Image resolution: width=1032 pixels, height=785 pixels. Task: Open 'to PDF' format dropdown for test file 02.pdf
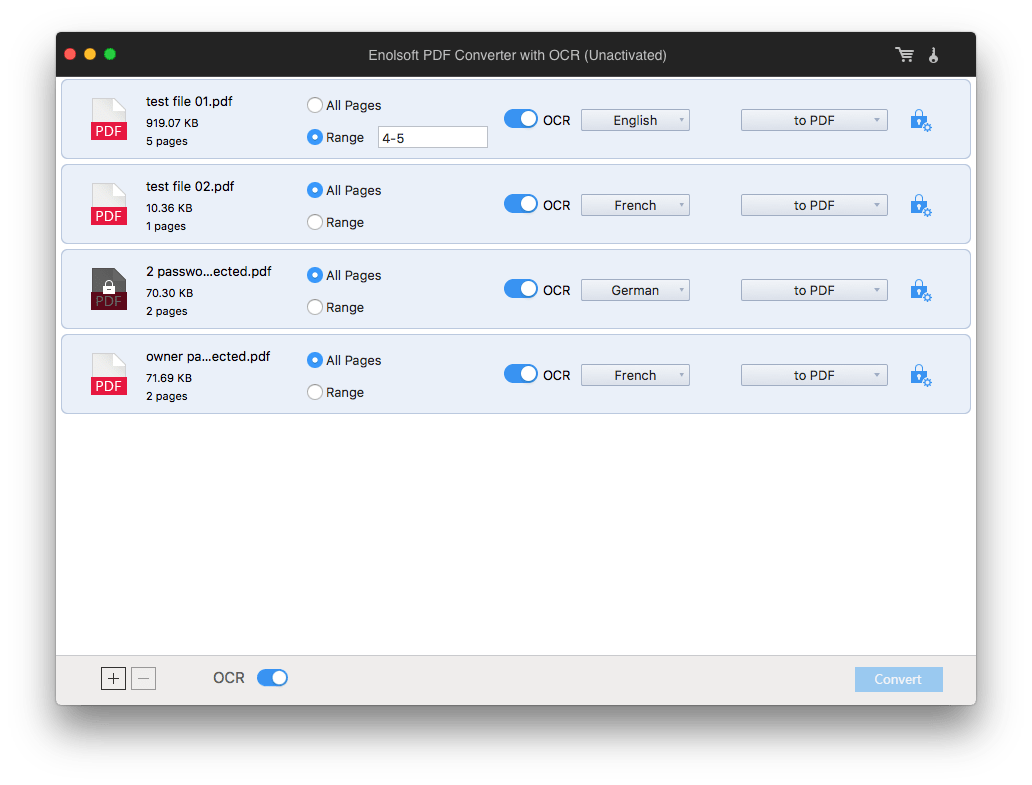pos(814,205)
